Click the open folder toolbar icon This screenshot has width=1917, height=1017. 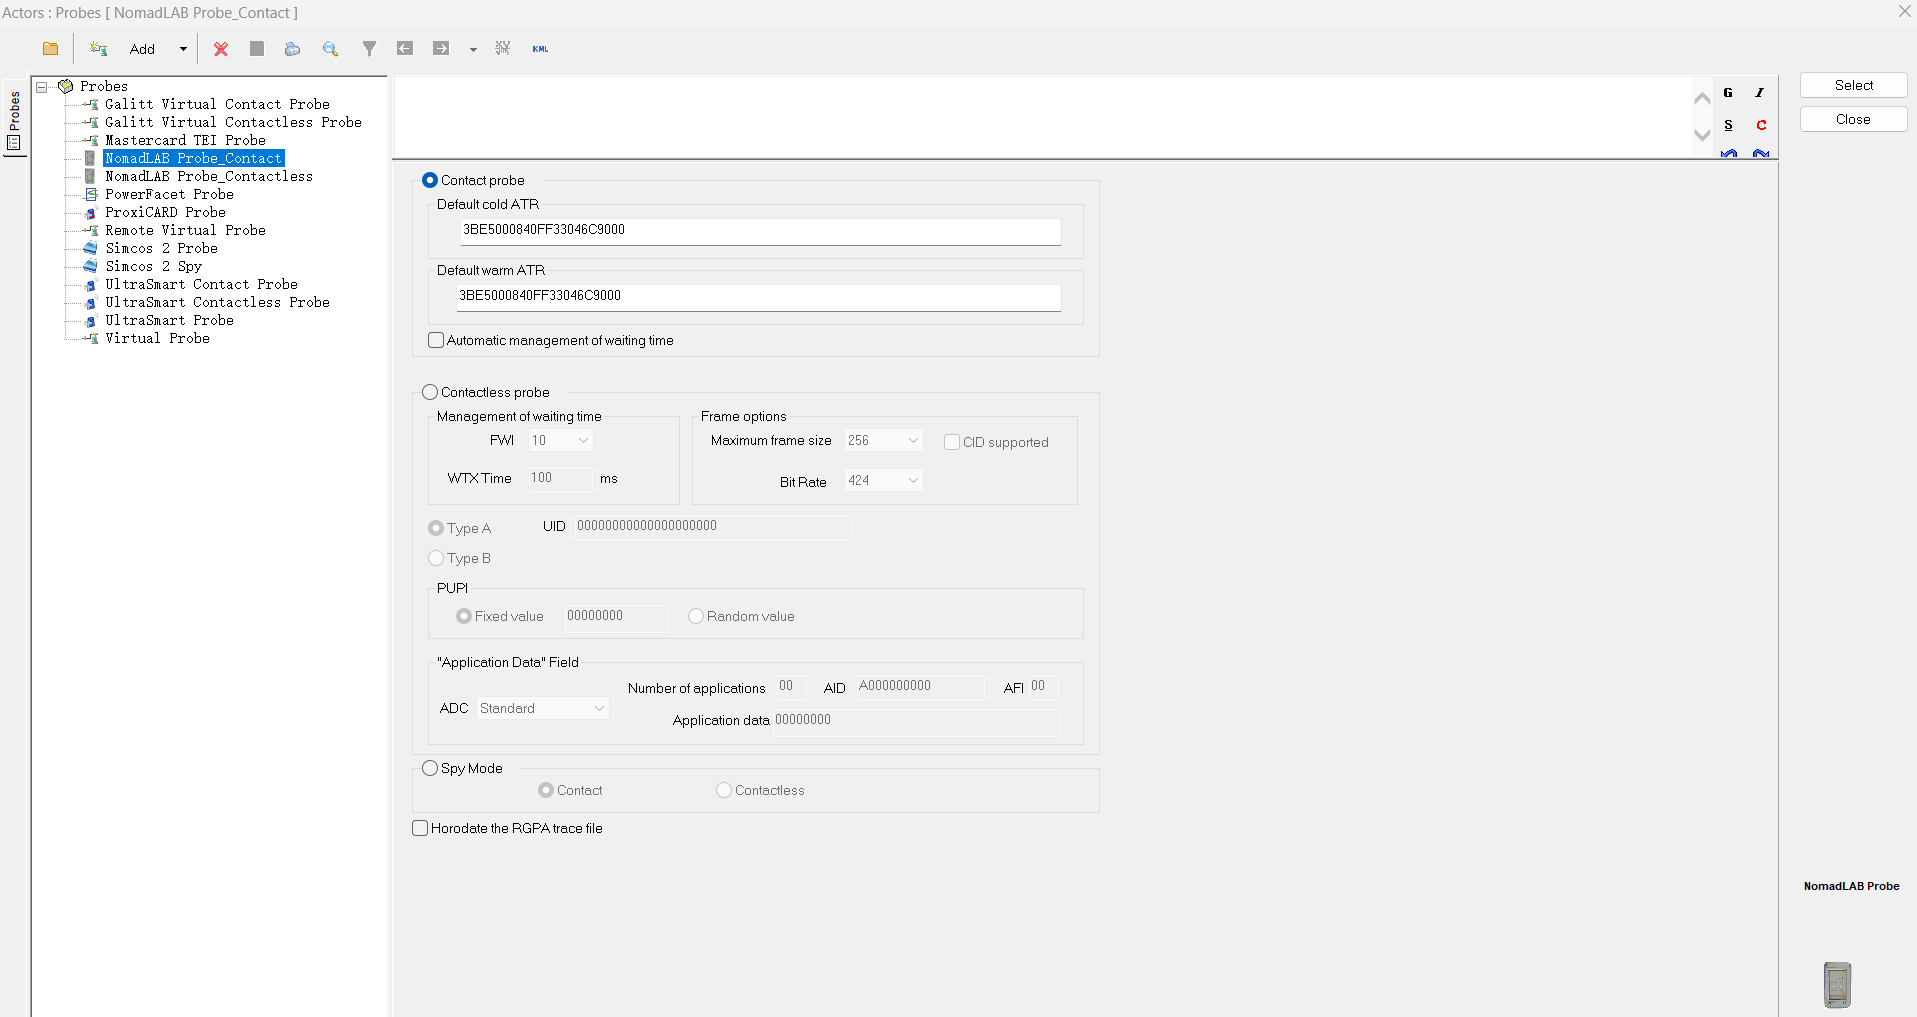51,49
